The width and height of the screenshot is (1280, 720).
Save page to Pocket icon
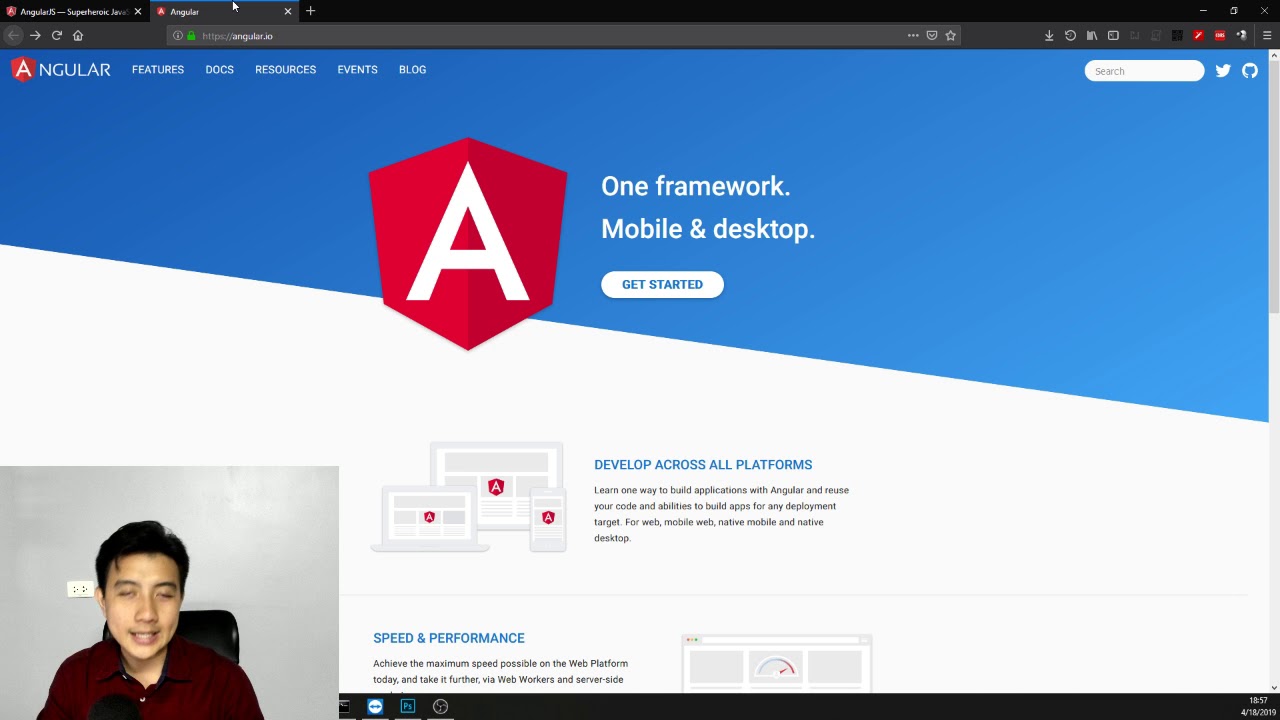click(932, 35)
